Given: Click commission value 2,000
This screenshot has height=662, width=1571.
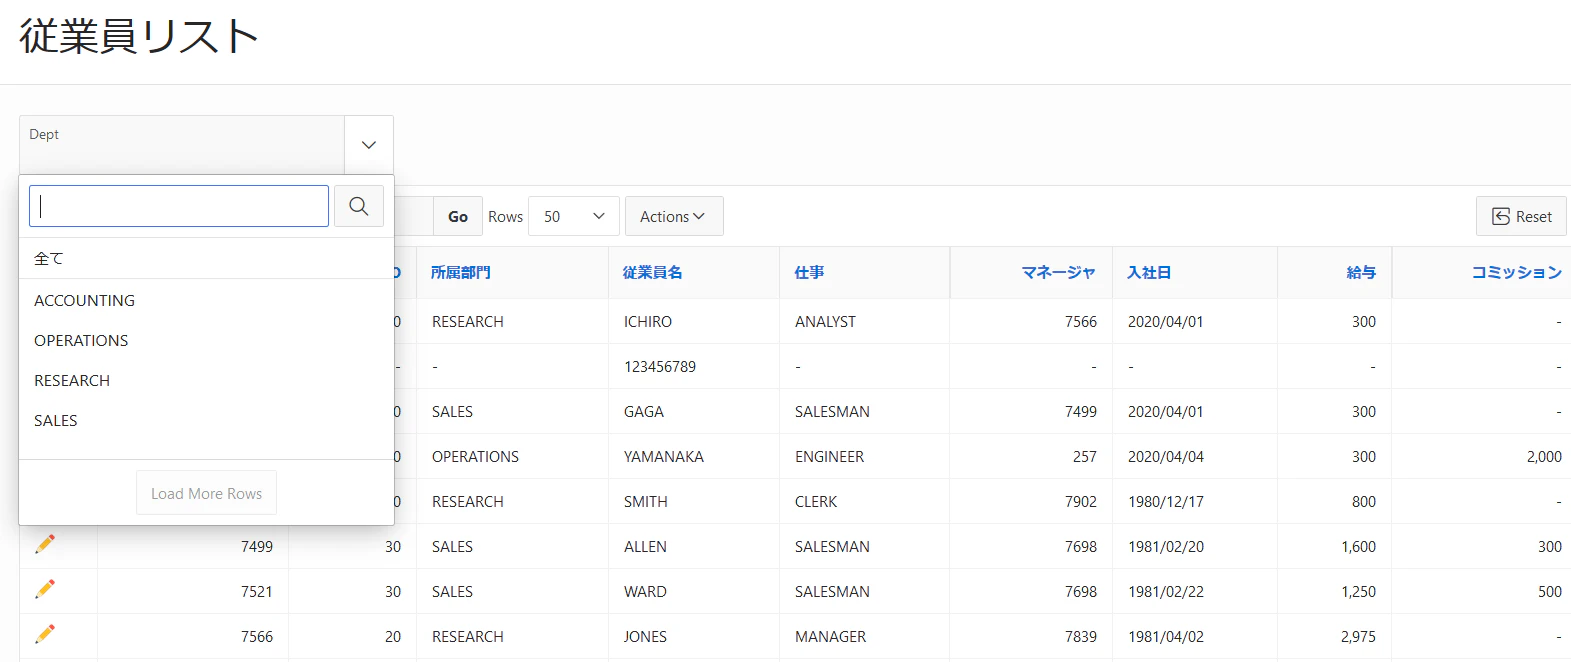Looking at the screenshot, I should coord(1544,456).
